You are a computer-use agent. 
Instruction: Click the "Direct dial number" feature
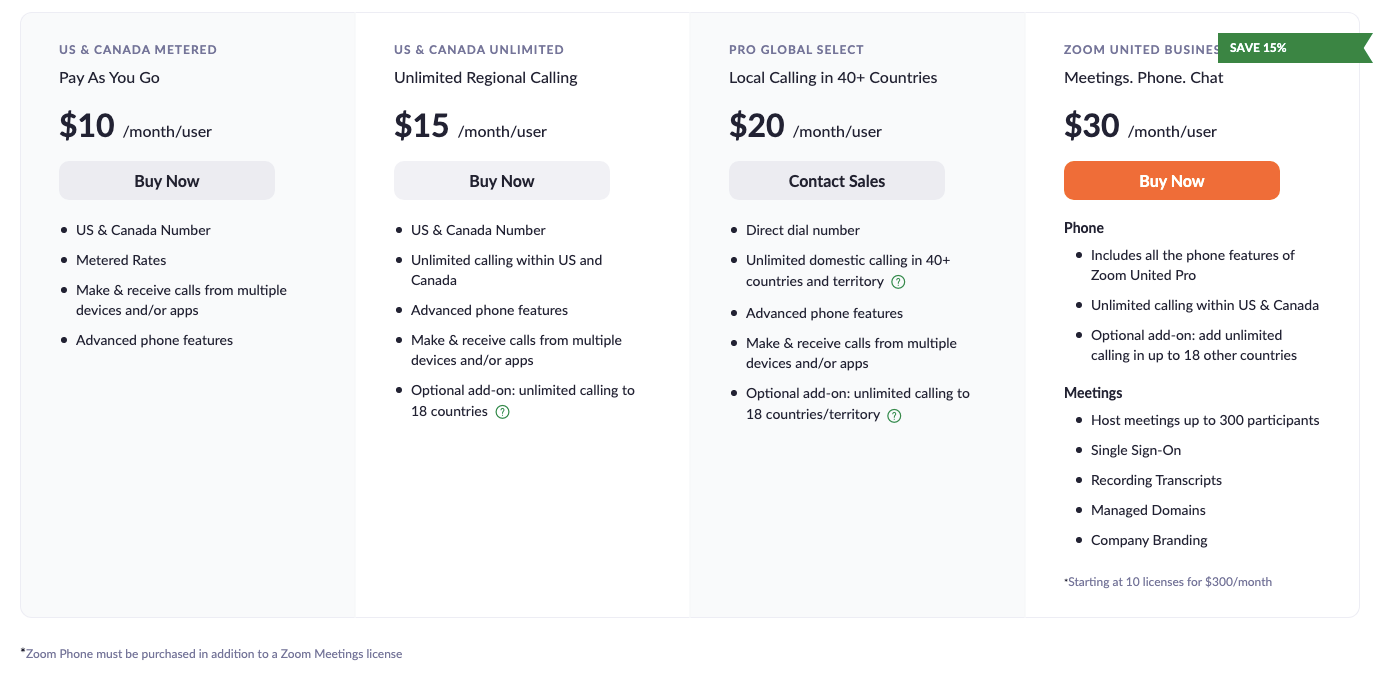point(803,231)
